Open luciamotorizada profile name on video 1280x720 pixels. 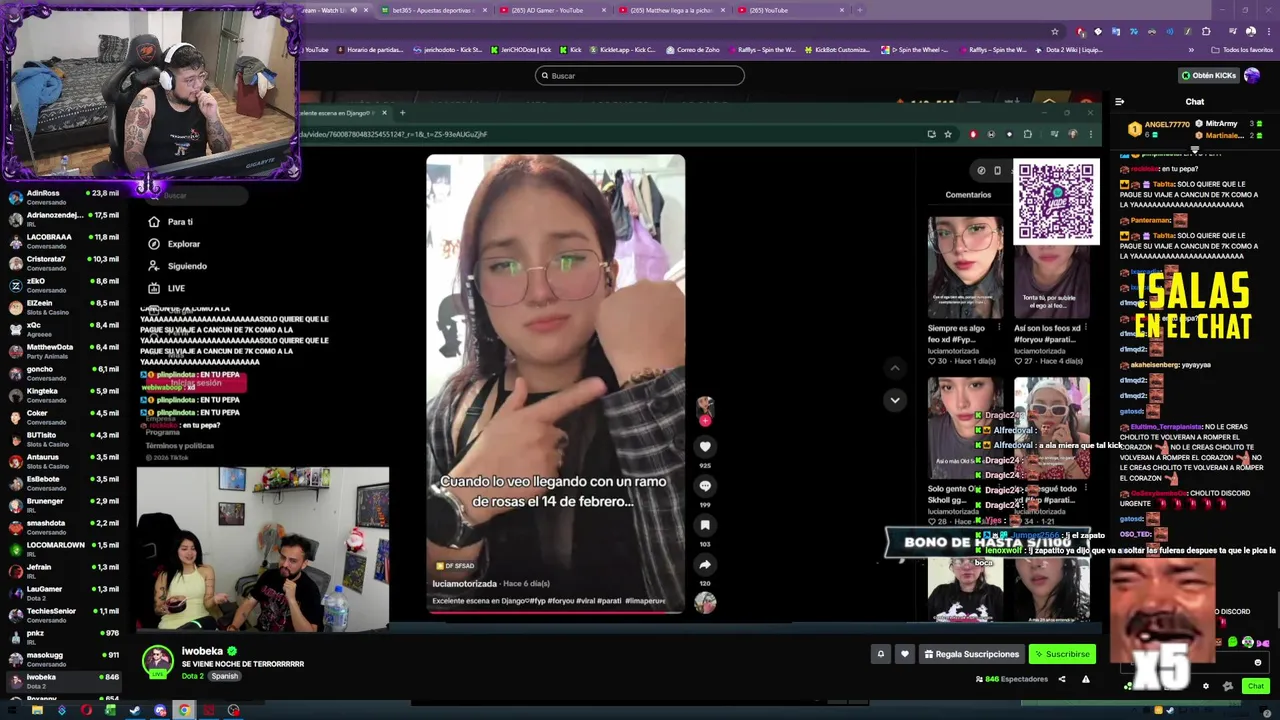click(x=464, y=584)
